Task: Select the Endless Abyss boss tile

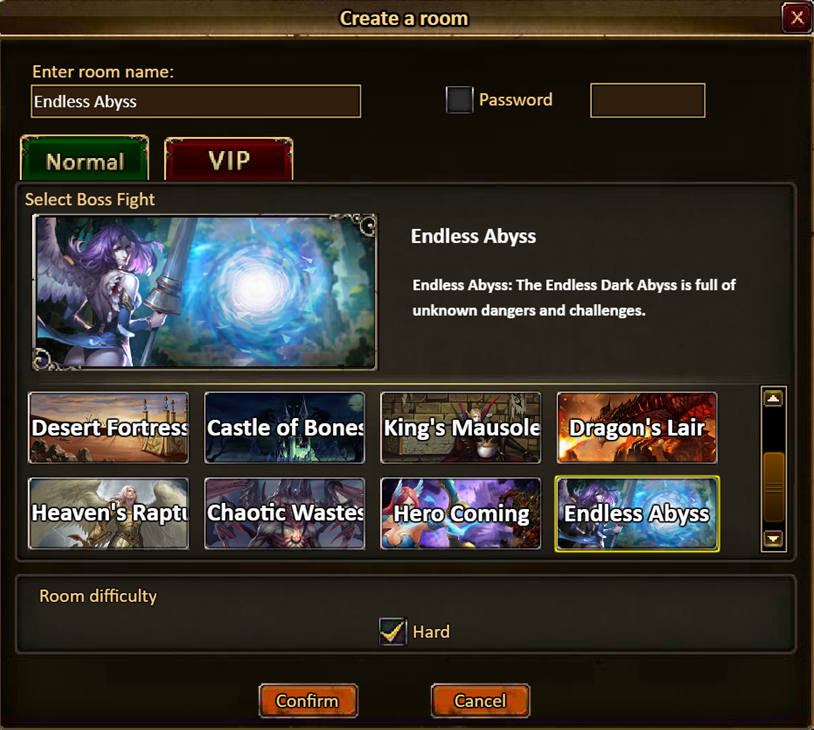Action: pos(637,513)
